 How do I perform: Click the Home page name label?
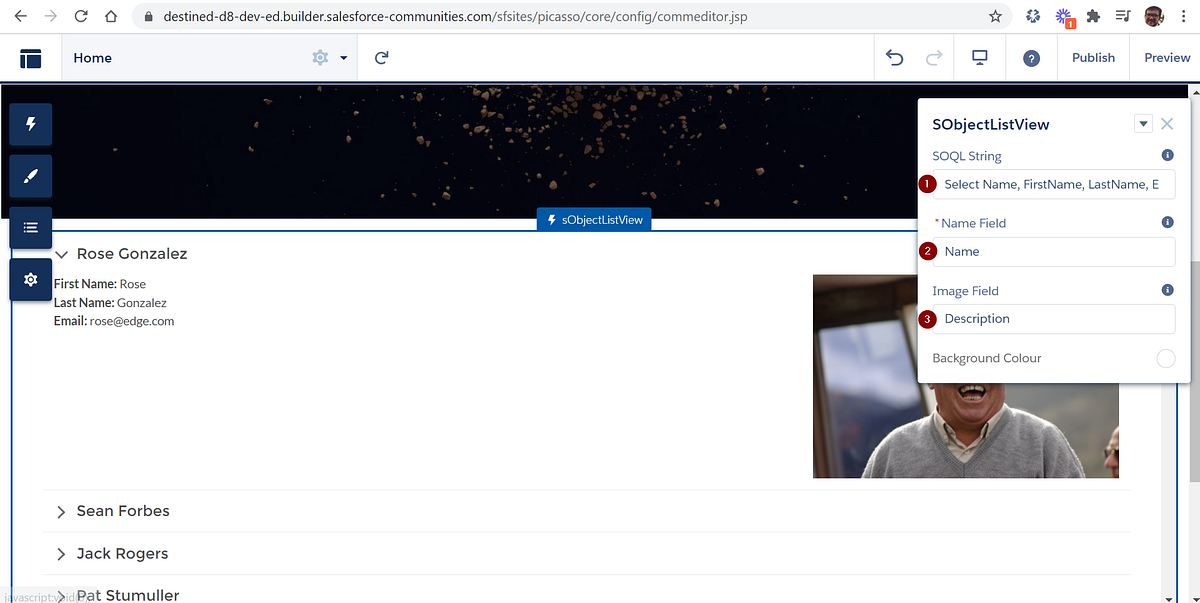[x=93, y=58]
